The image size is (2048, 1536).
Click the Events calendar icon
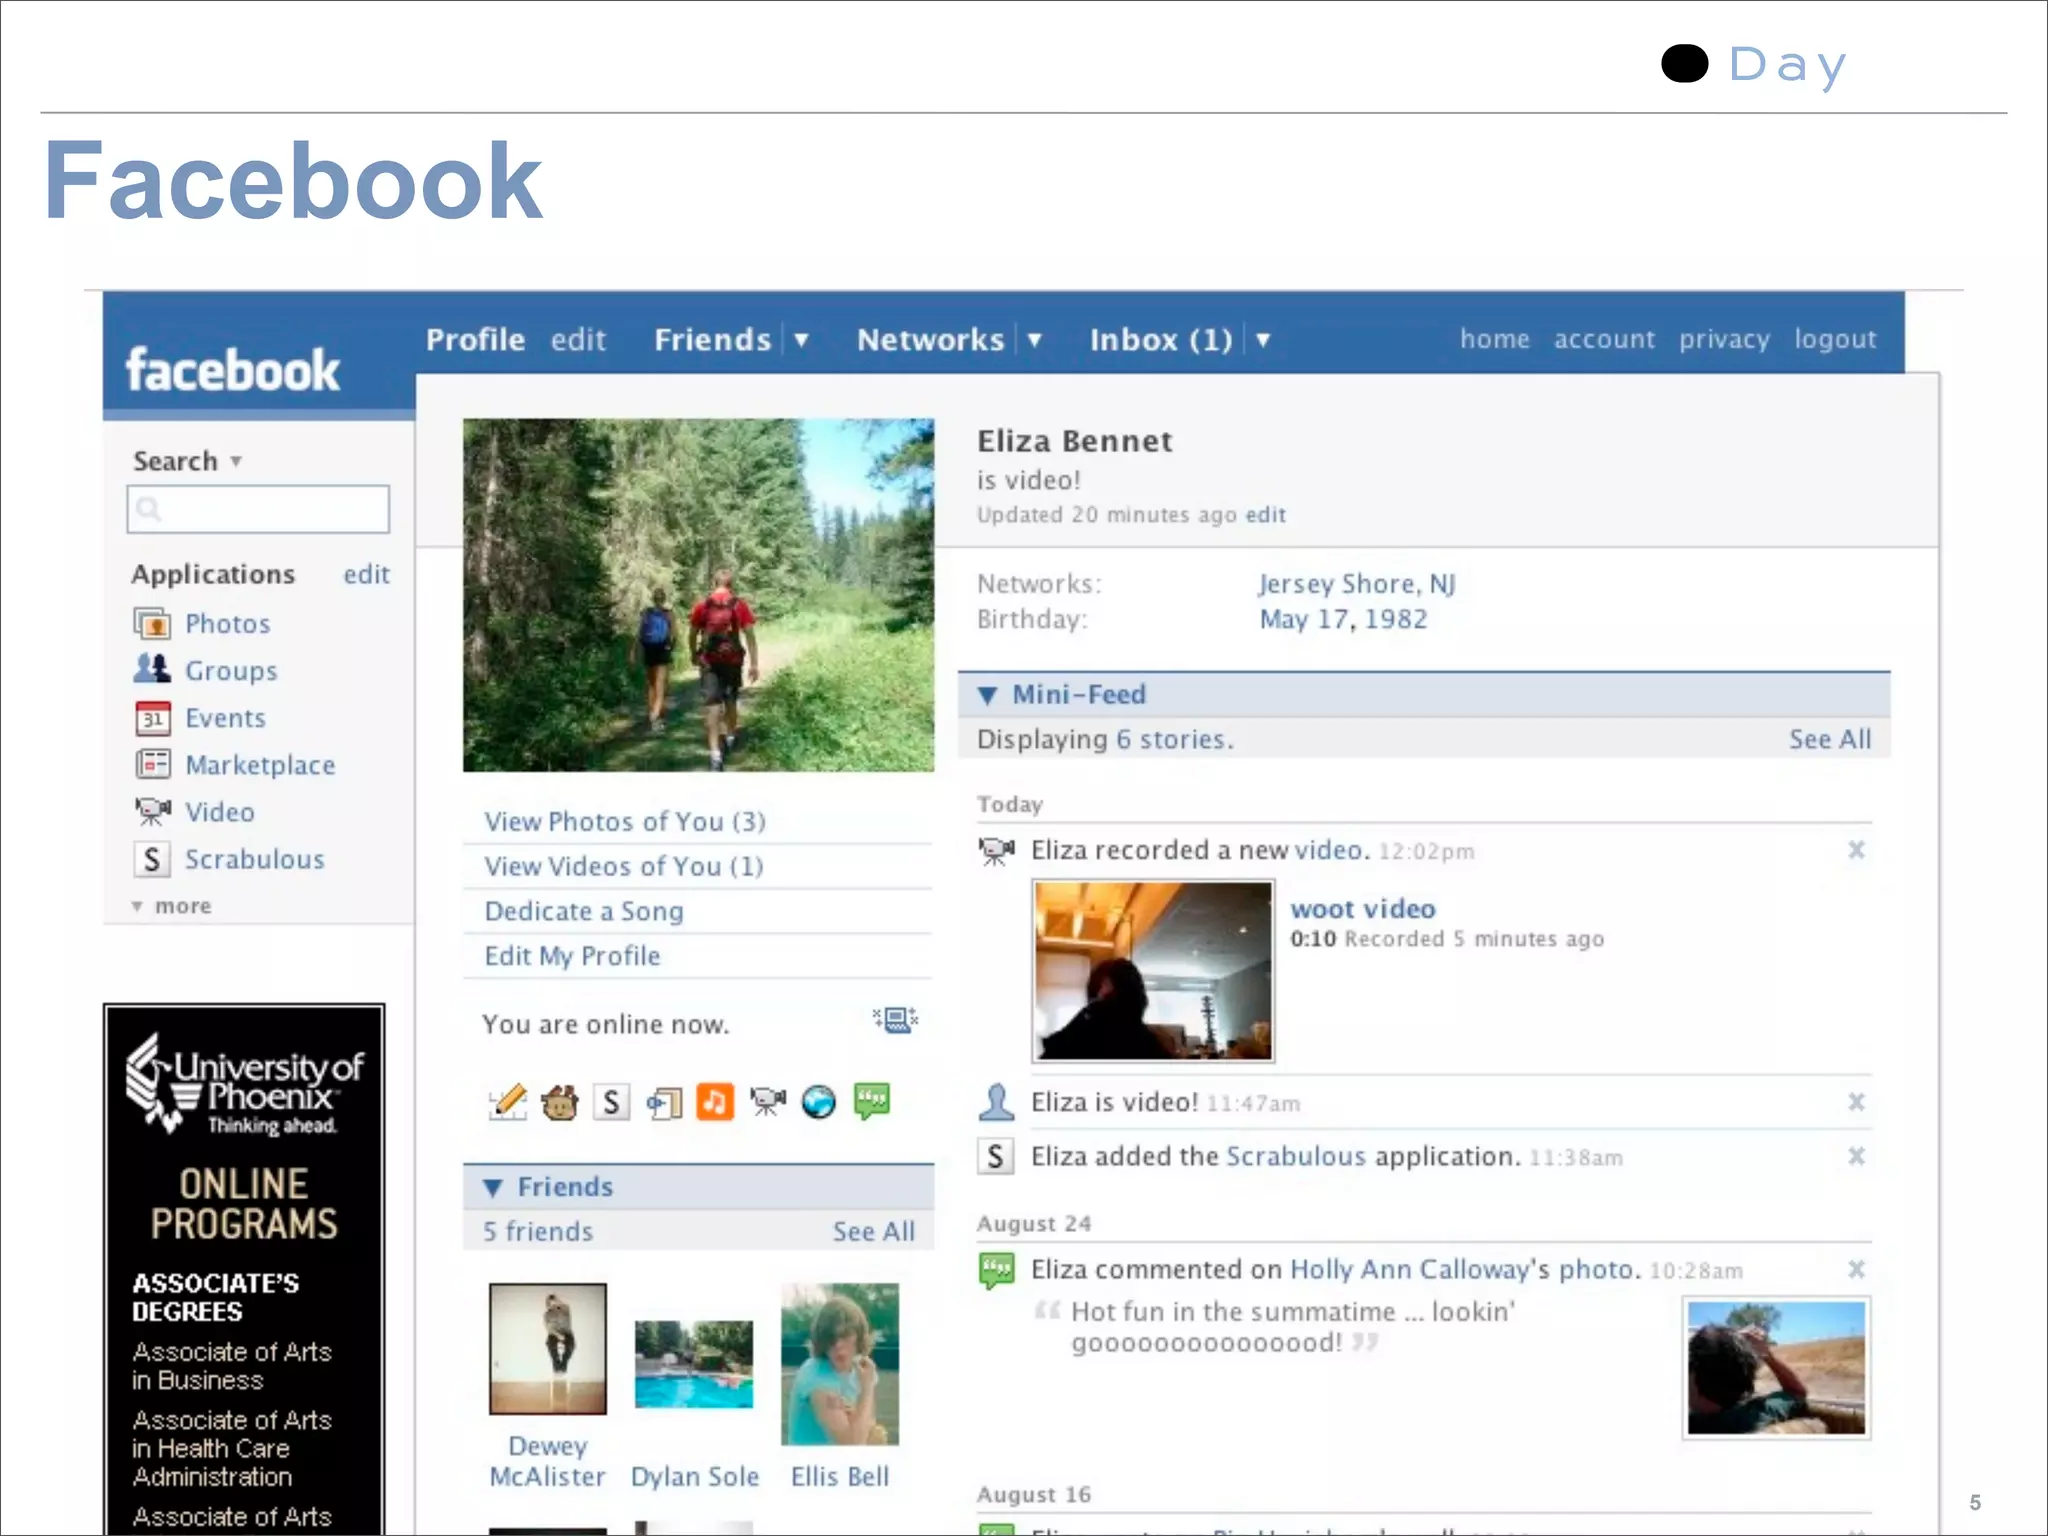point(152,718)
